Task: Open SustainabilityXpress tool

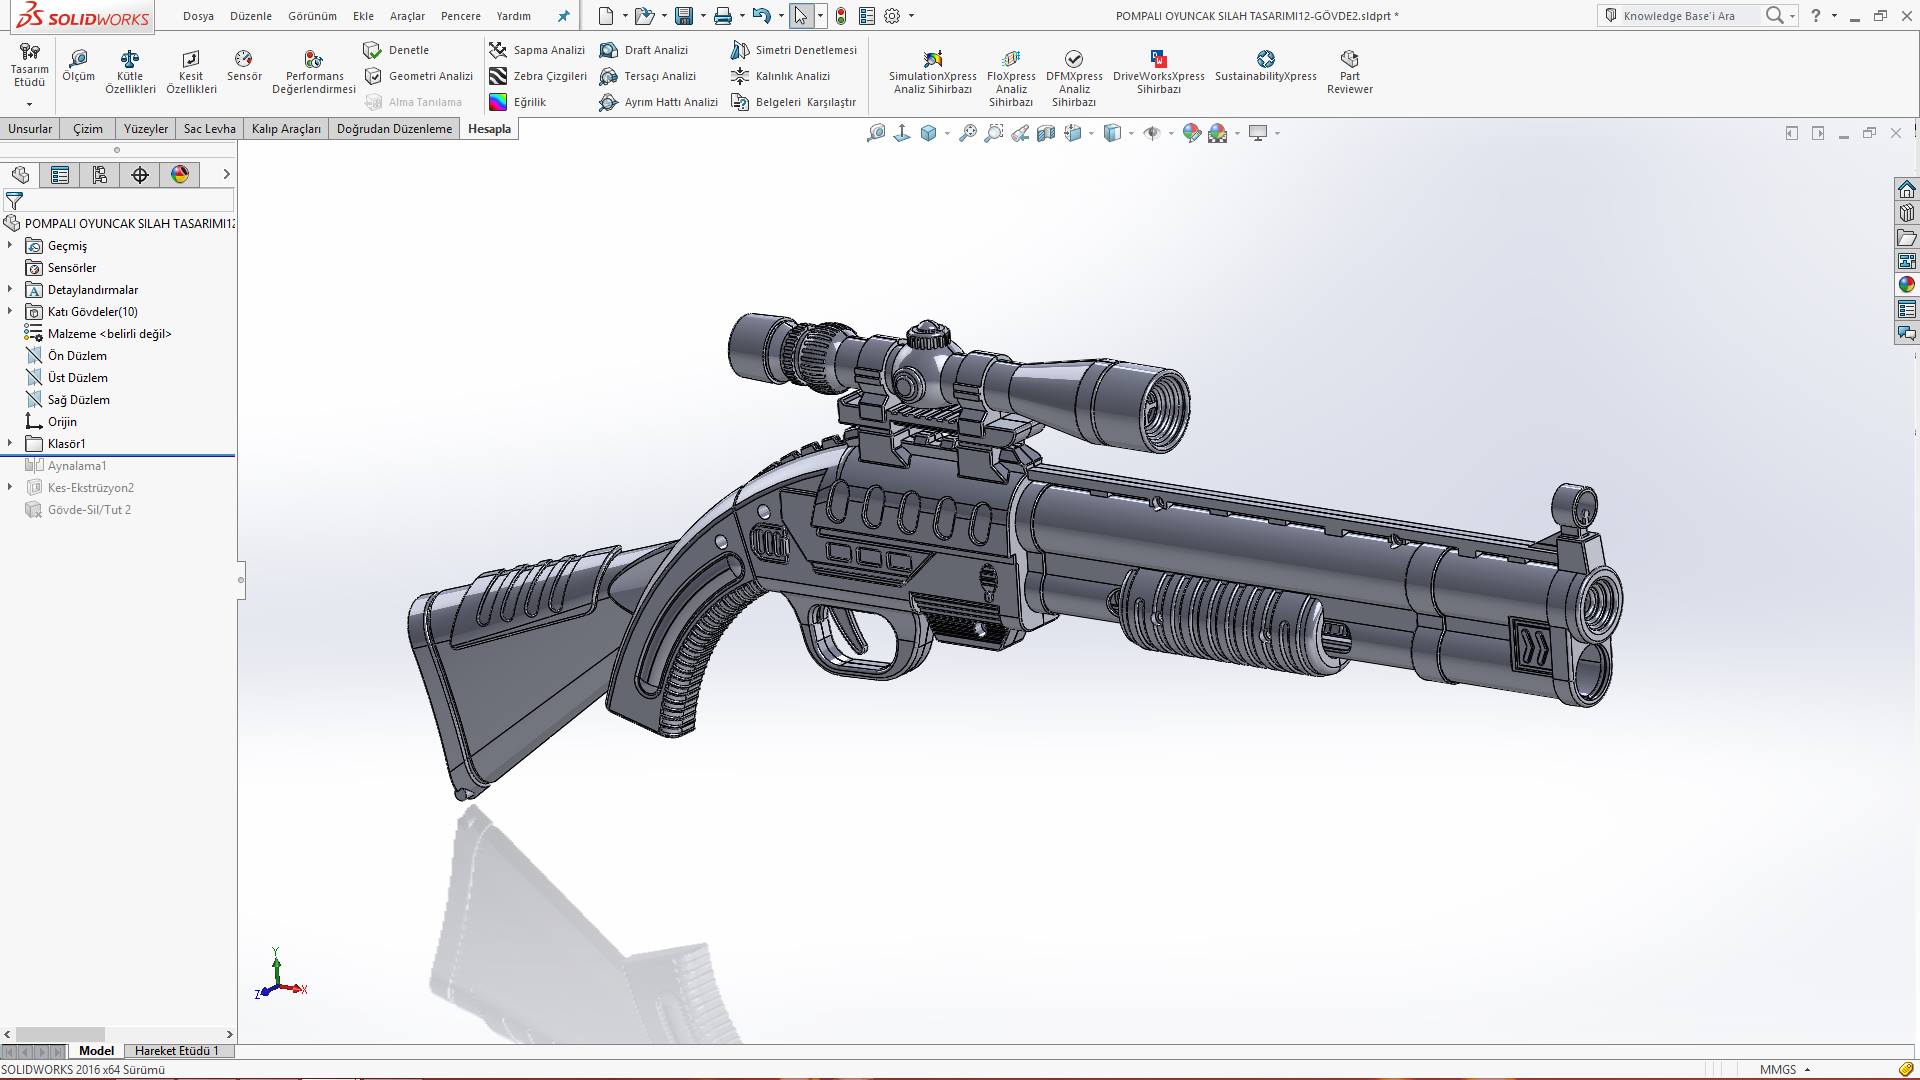Action: 1265,66
